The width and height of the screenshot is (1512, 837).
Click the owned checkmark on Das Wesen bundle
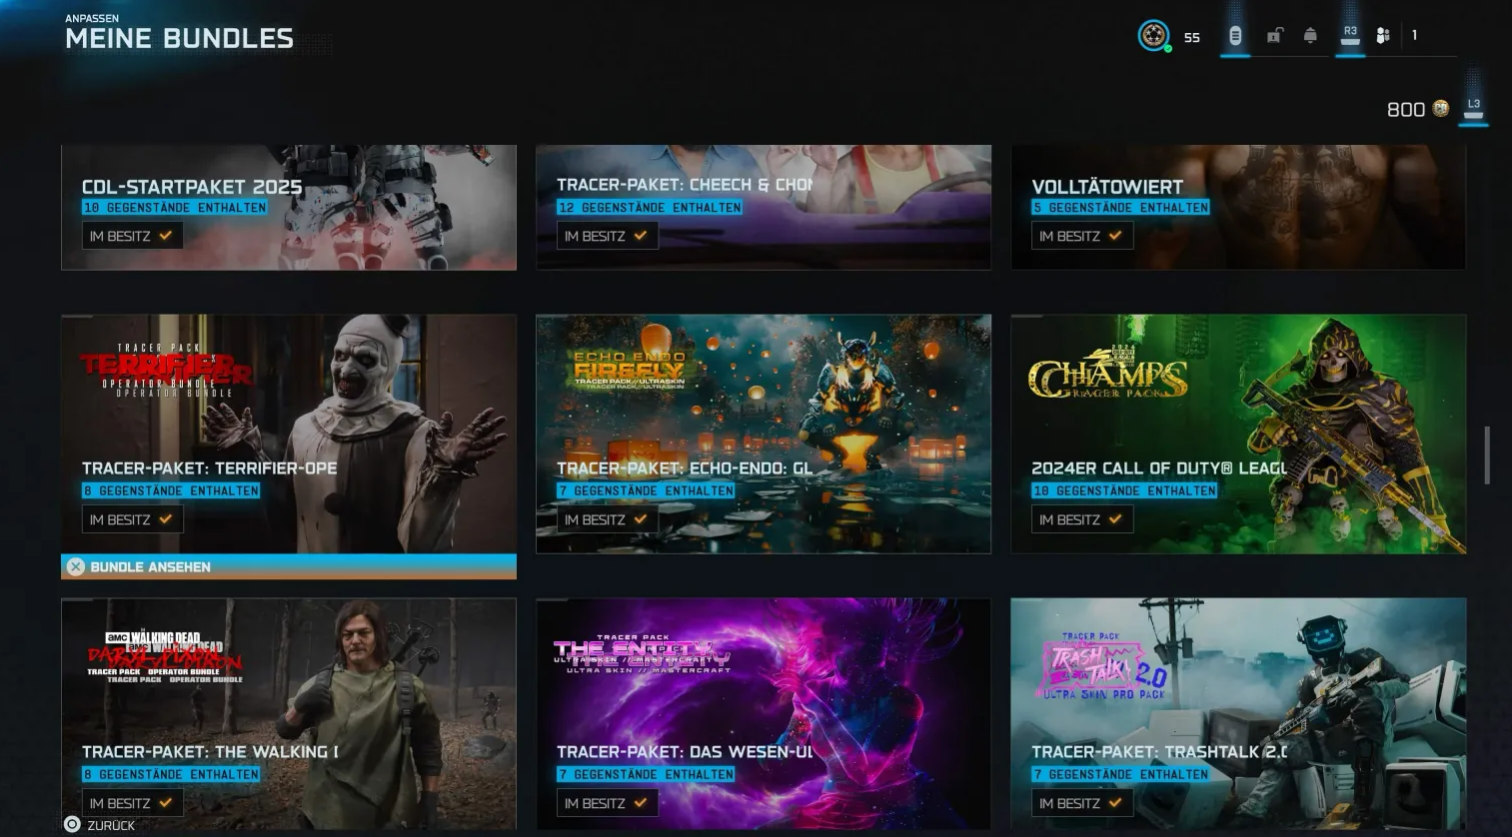(x=640, y=803)
